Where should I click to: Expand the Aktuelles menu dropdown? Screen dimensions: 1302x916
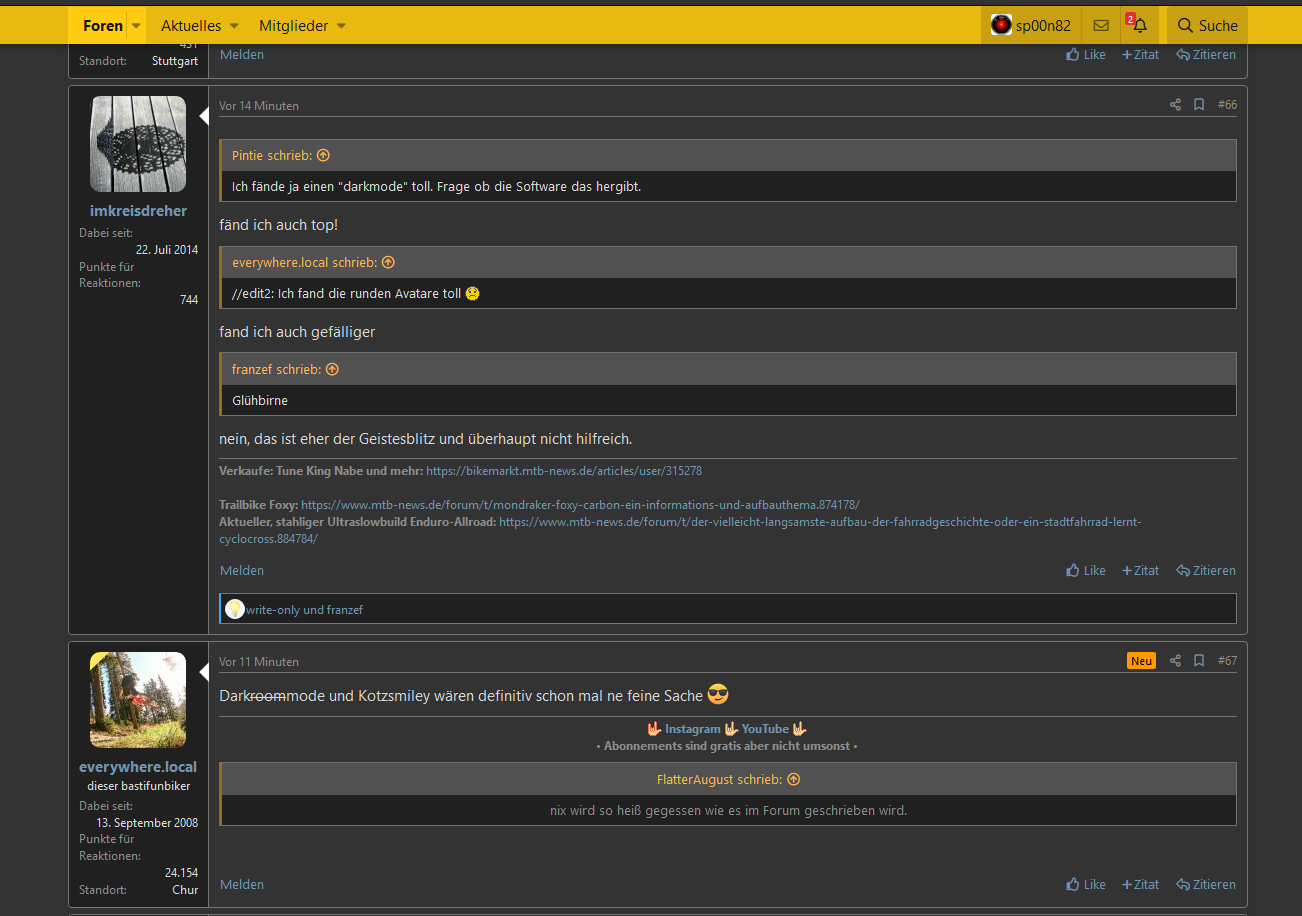[x=234, y=26]
